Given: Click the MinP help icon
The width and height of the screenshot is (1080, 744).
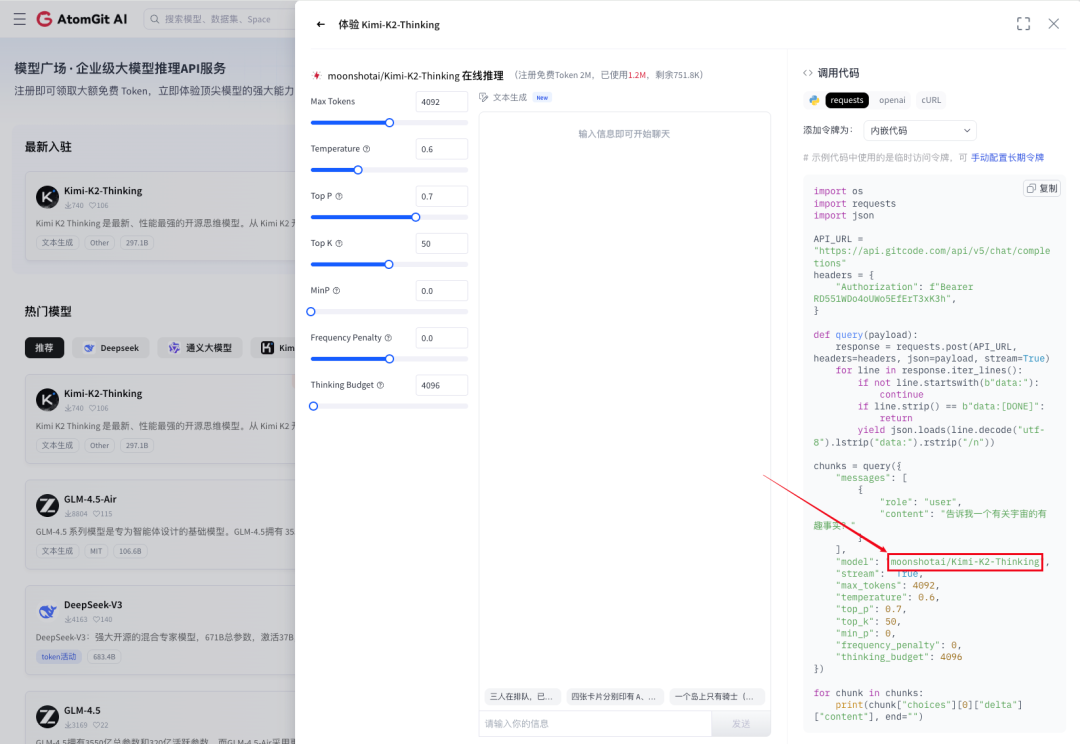Looking at the screenshot, I should click(336, 291).
